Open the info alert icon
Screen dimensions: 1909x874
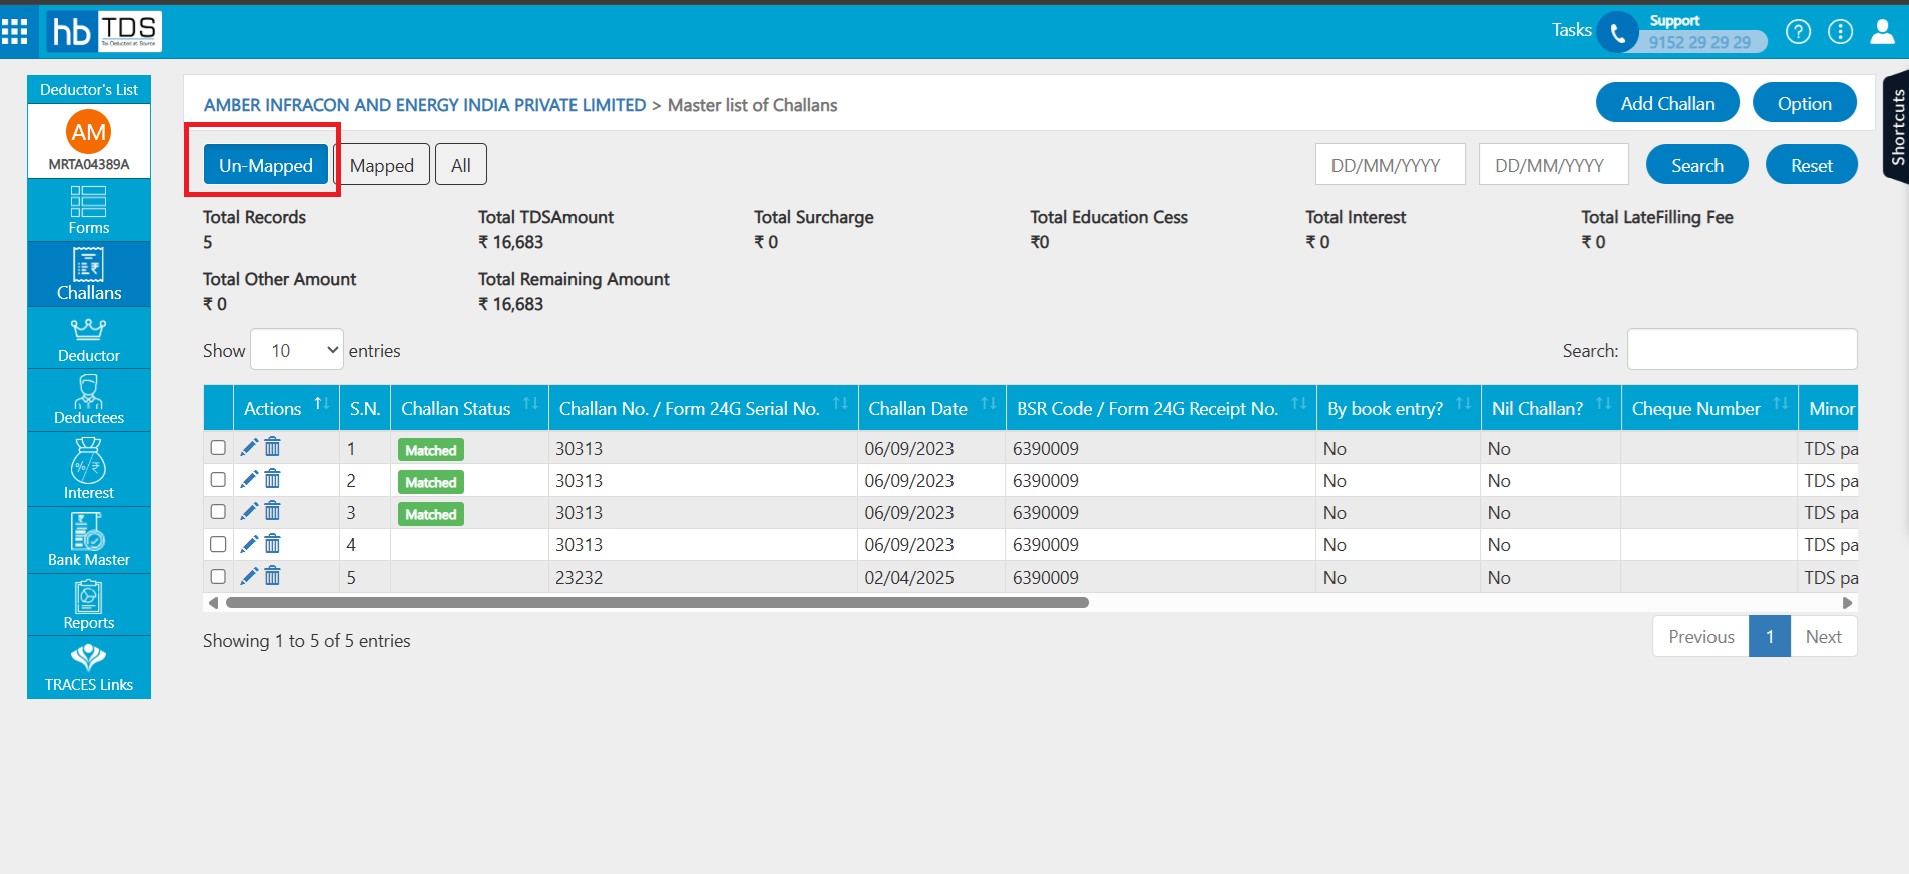pyautogui.click(x=1840, y=32)
